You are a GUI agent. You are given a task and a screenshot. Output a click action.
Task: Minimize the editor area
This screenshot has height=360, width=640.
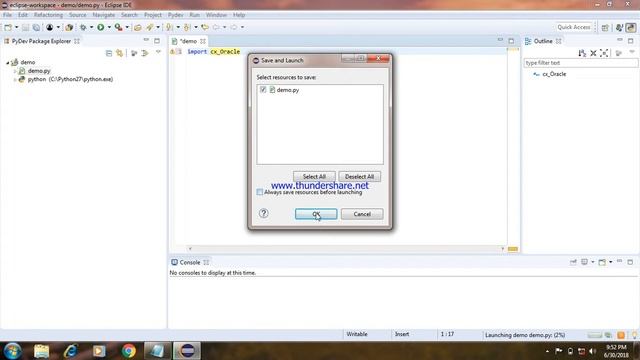click(x=500, y=40)
